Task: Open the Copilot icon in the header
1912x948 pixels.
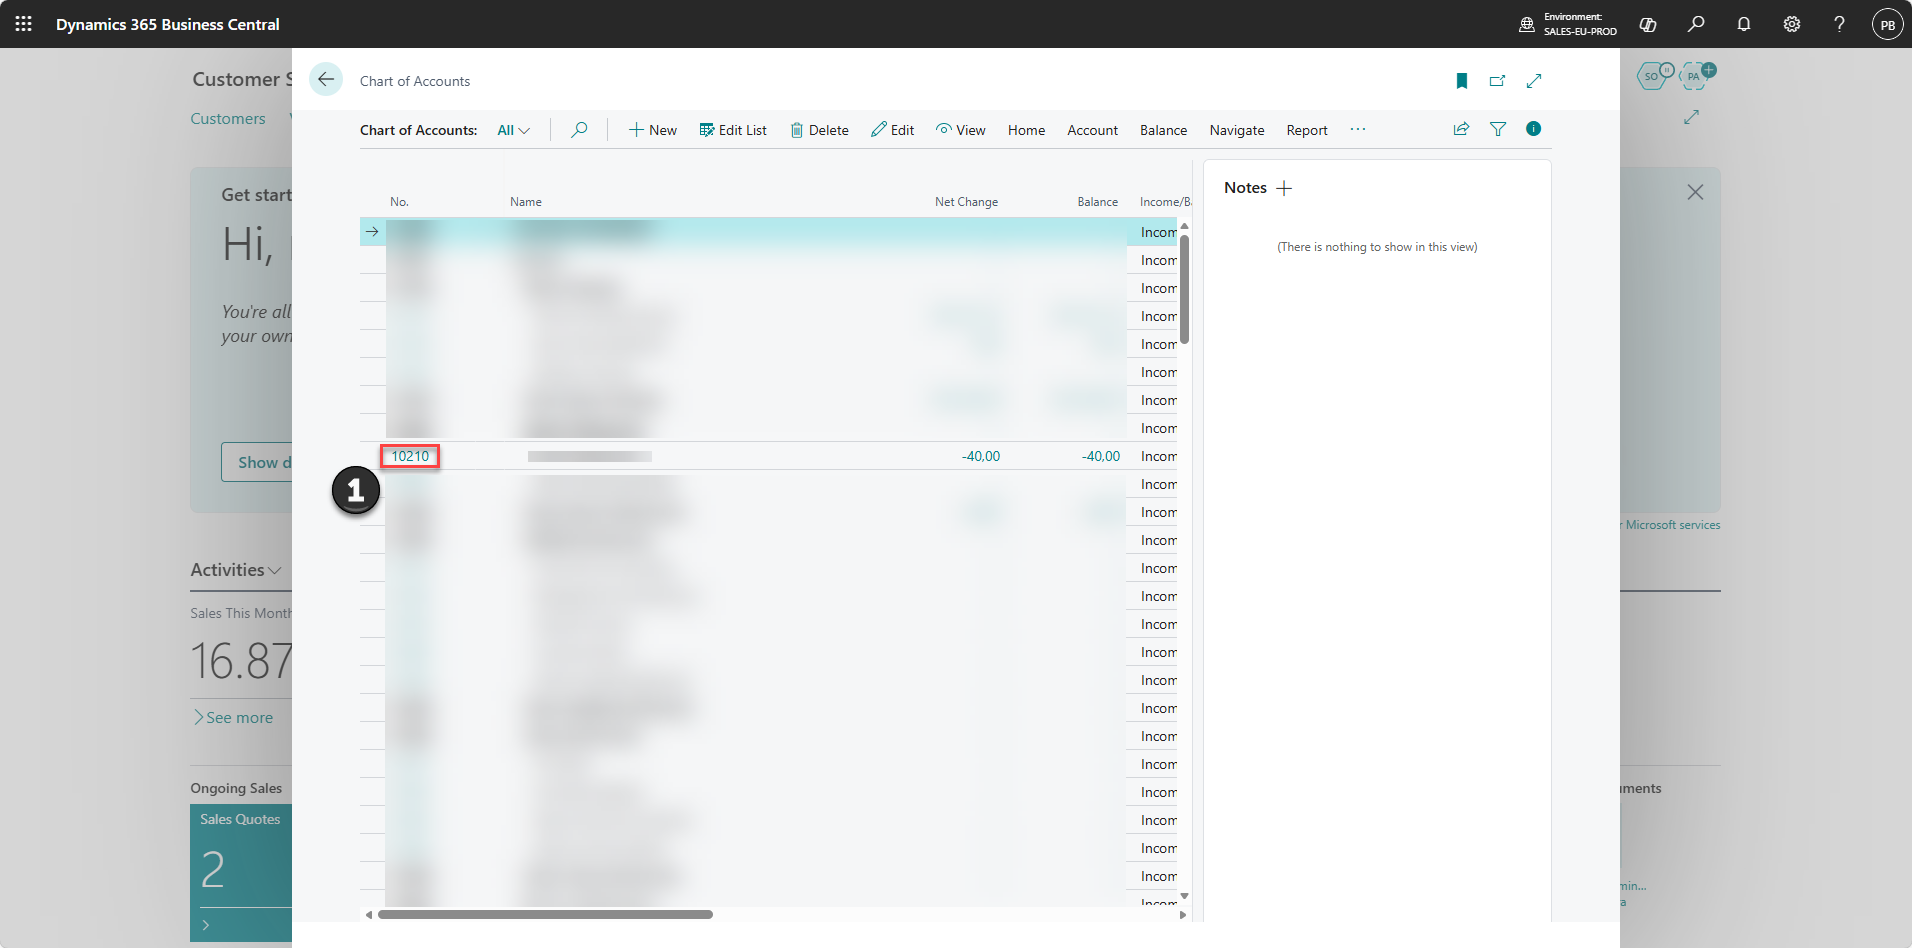Action: [x=1648, y=24]
